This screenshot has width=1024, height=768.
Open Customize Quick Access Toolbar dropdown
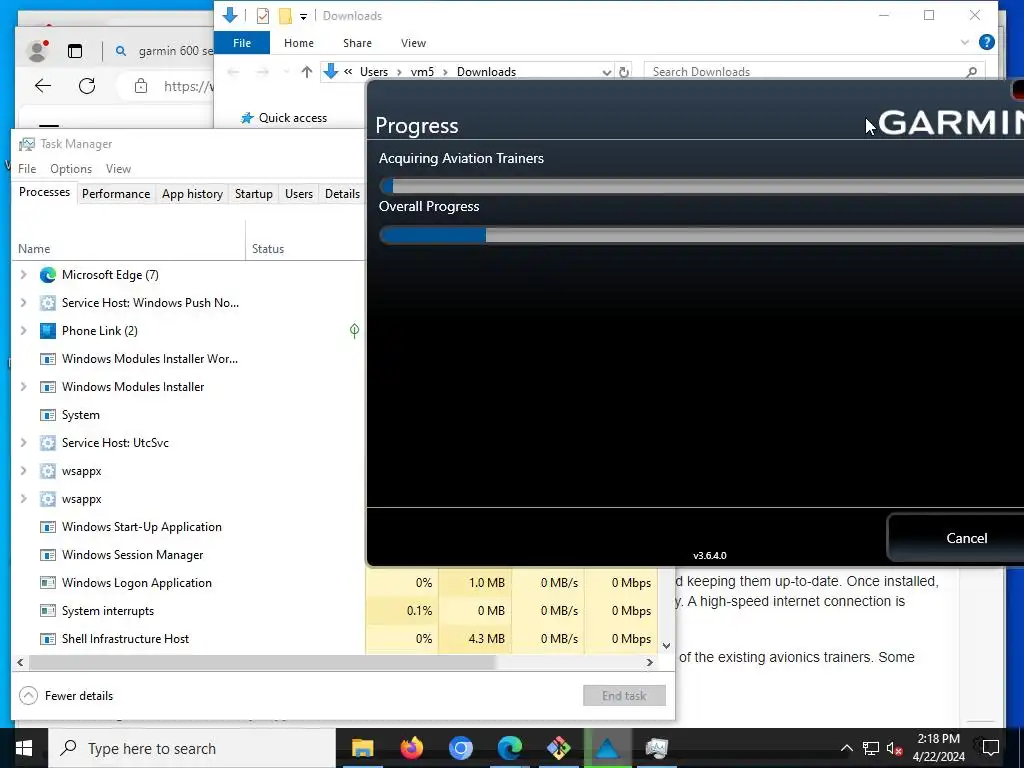pyautogui.click(x=303, y=16)
